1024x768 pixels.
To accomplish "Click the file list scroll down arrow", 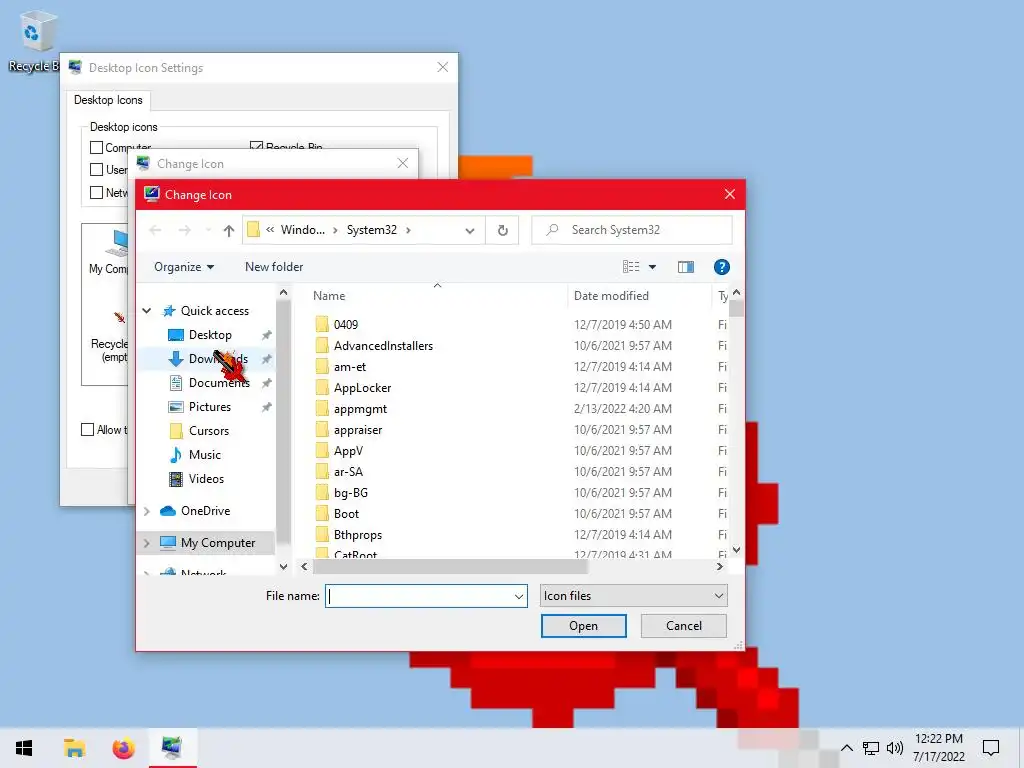I will [737, 550].
